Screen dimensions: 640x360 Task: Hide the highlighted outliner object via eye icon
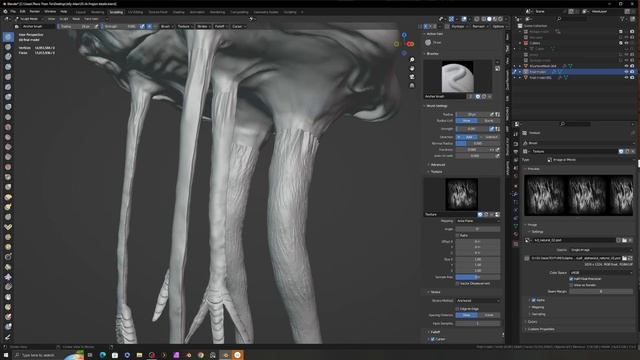point(626,71)
